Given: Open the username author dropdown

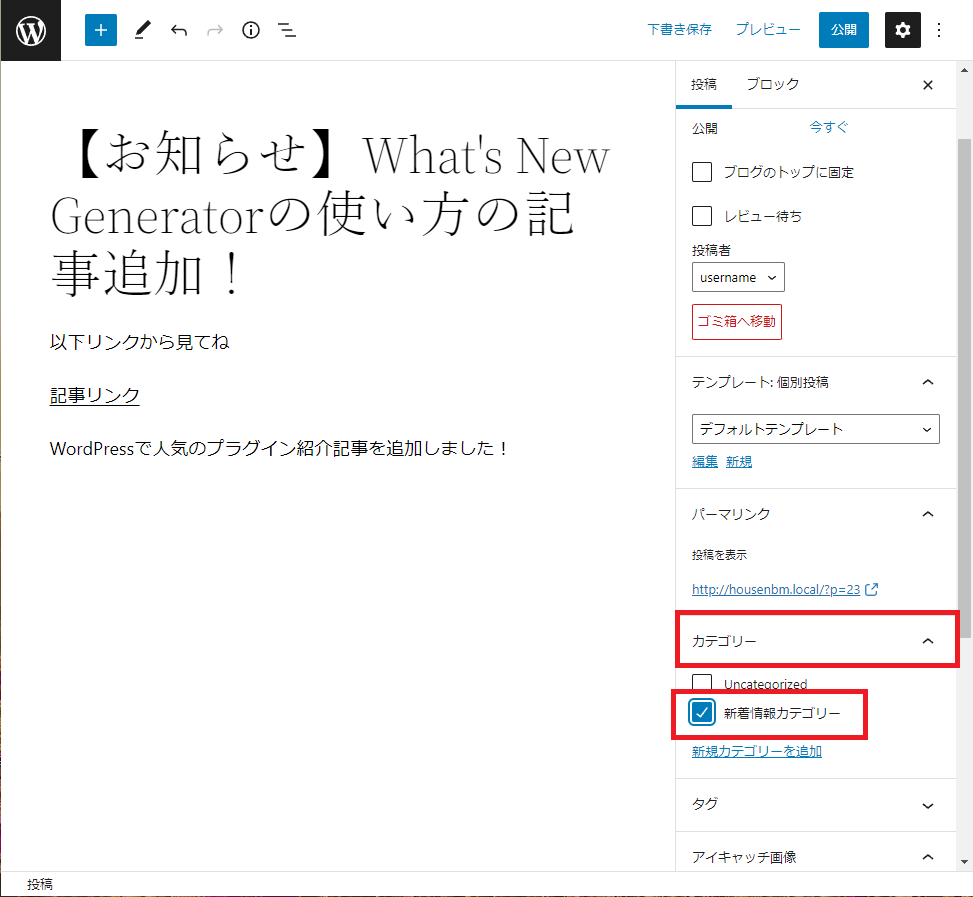Looking at the screenshot, I should tap(738, 277).
